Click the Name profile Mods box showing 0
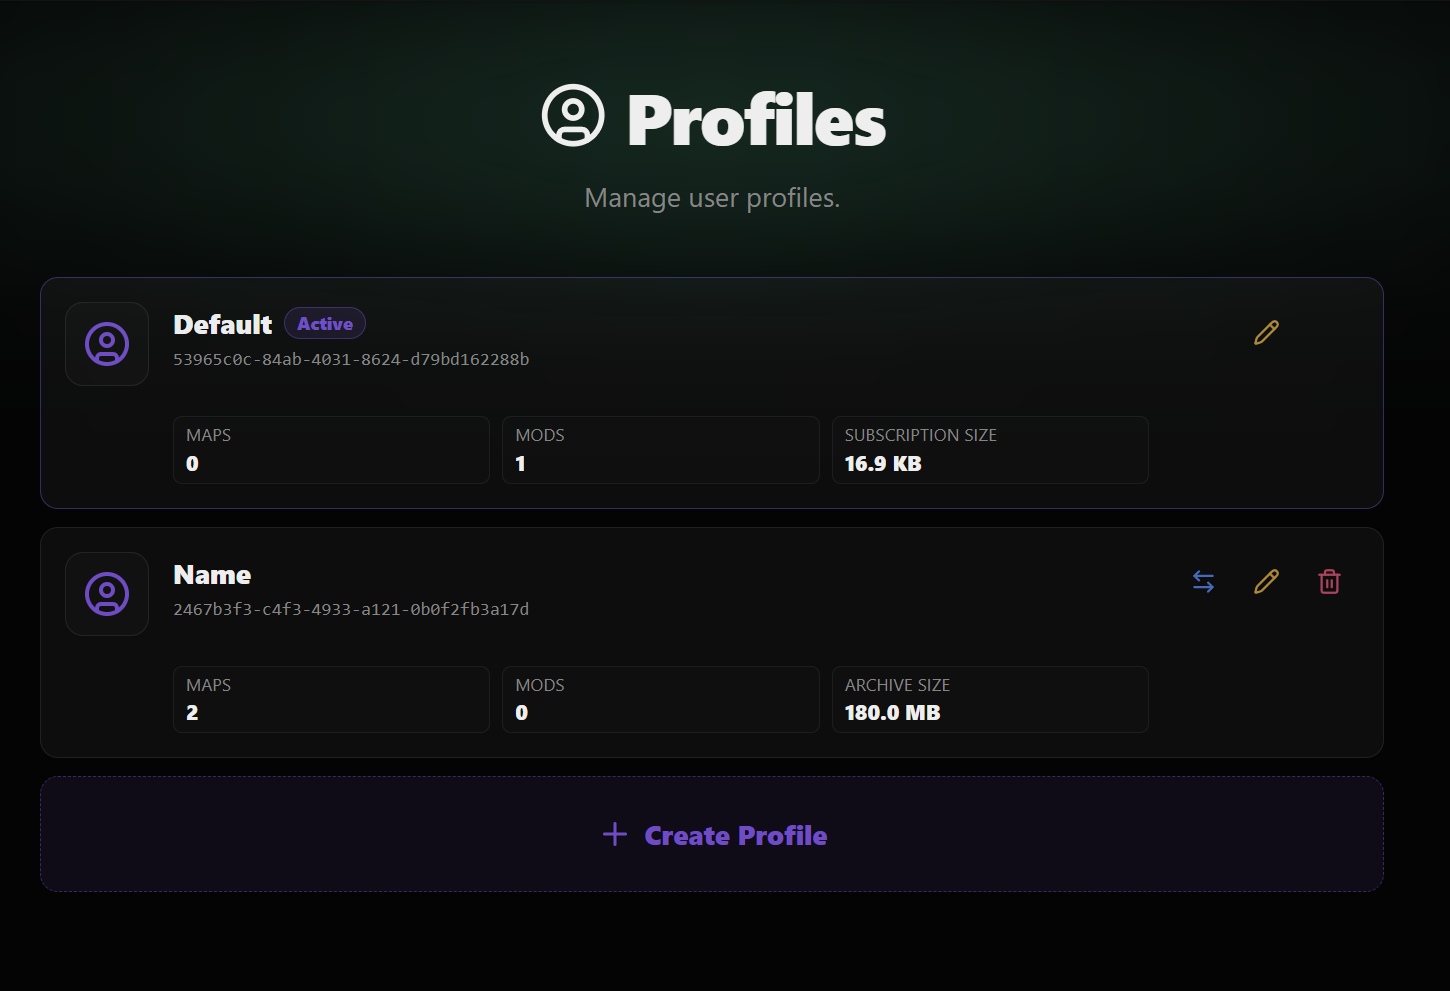 tap(660, 699)
